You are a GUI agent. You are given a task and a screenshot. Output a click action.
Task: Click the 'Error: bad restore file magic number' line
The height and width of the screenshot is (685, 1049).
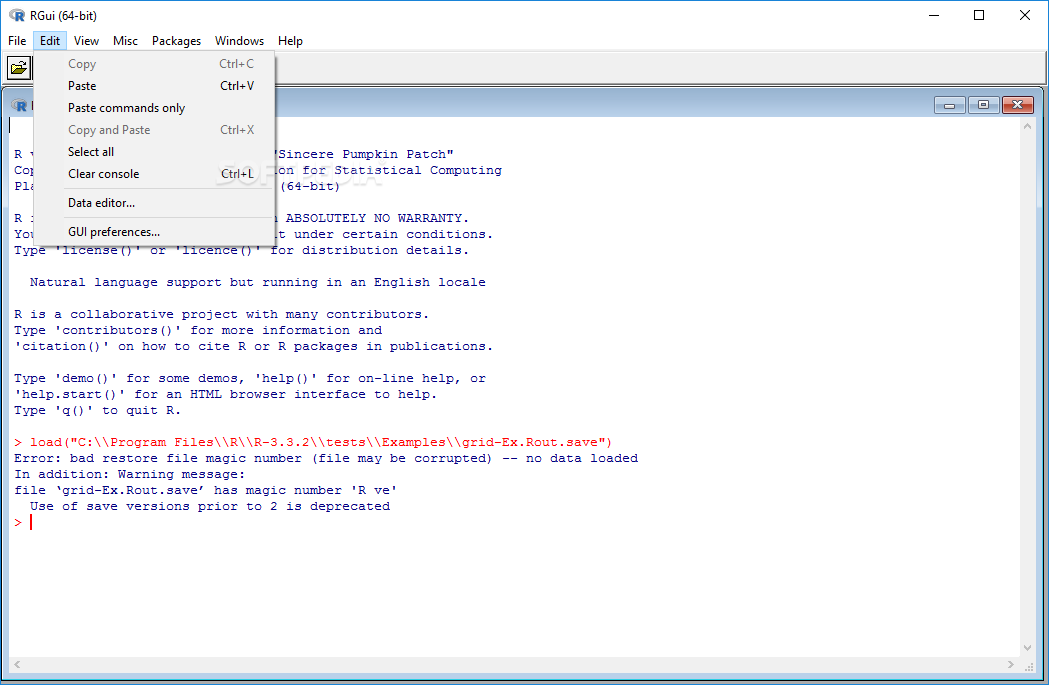click(326, 458)
